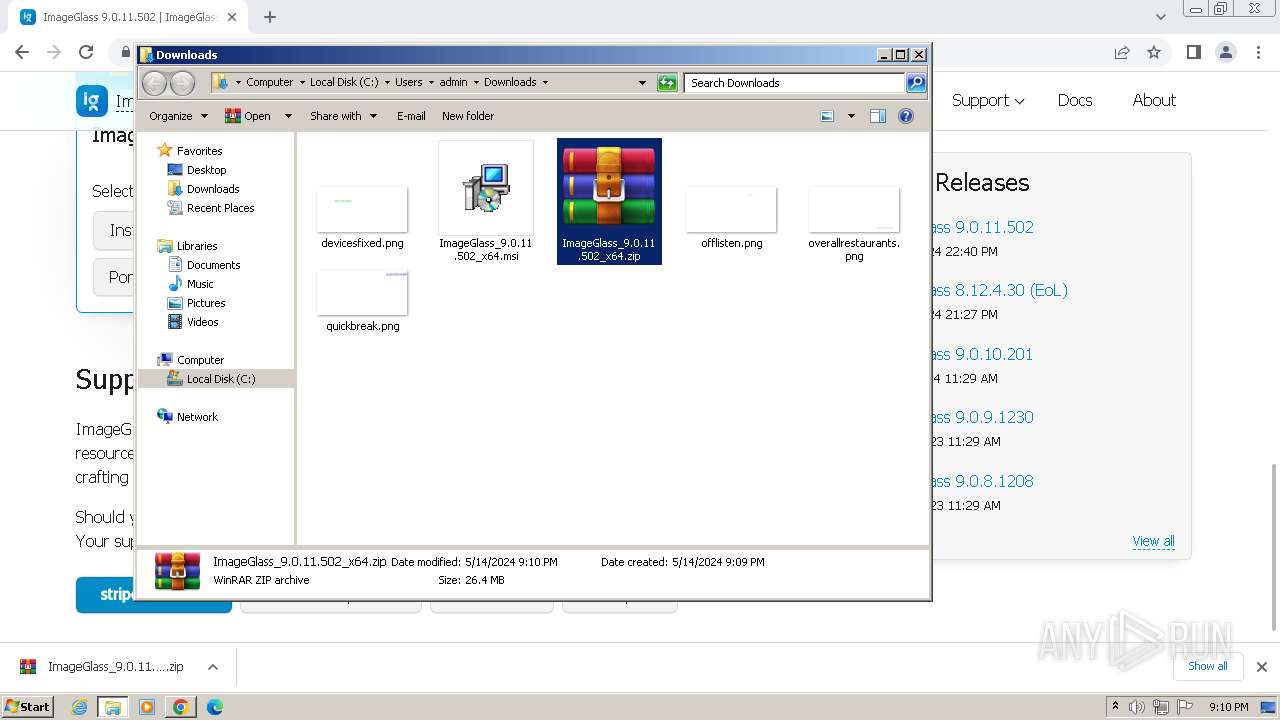This screenshot has height=720, width=1280.
Task: Open Documents library
Action: 213,265
